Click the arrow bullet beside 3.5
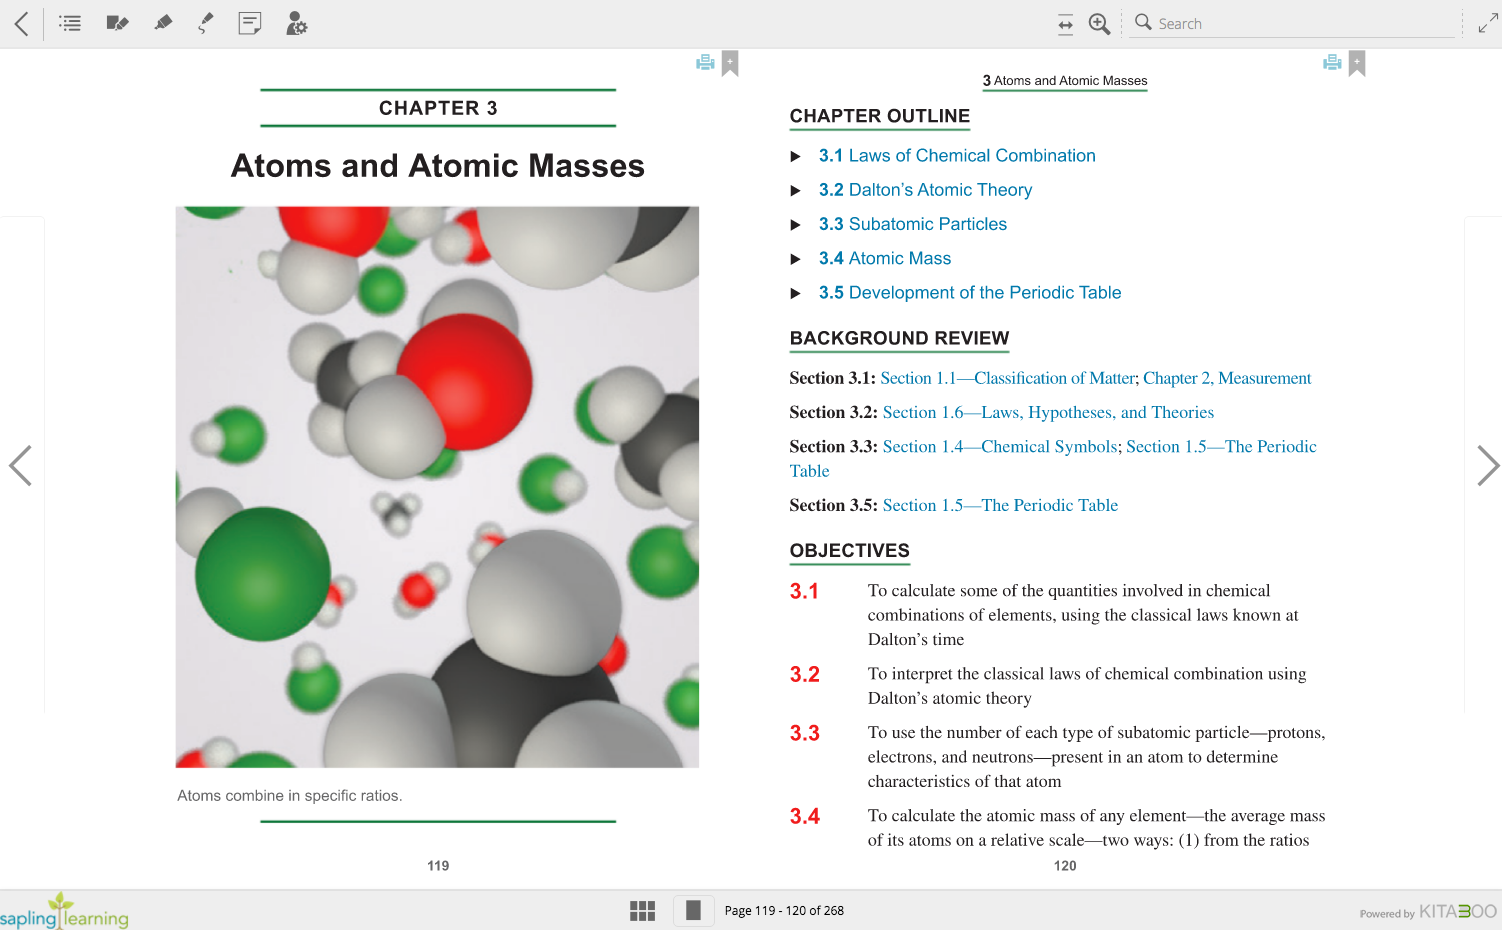Image resolution: width=1502 pixels, height=930 pixels. point(796,293)
